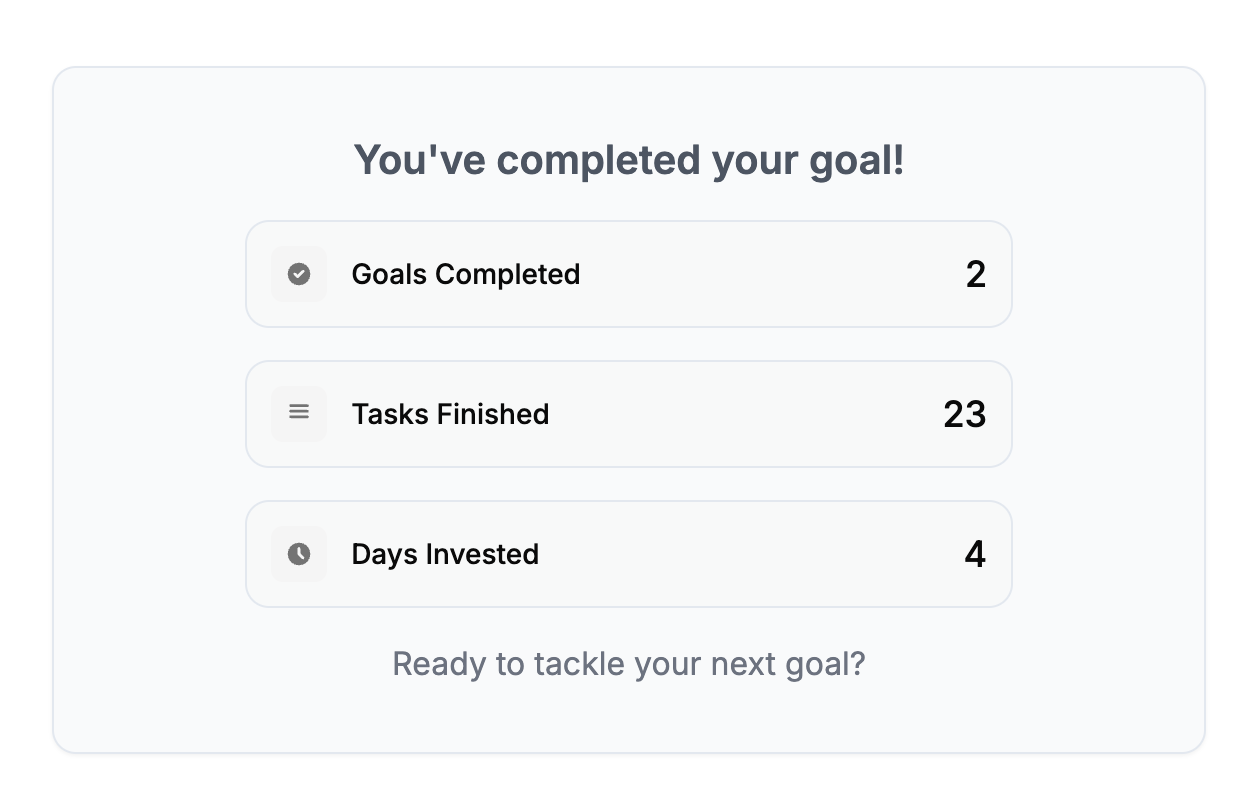Click the gap between Goals and Tasks rows
The image size is (1254, 806).
pos(628,344)
